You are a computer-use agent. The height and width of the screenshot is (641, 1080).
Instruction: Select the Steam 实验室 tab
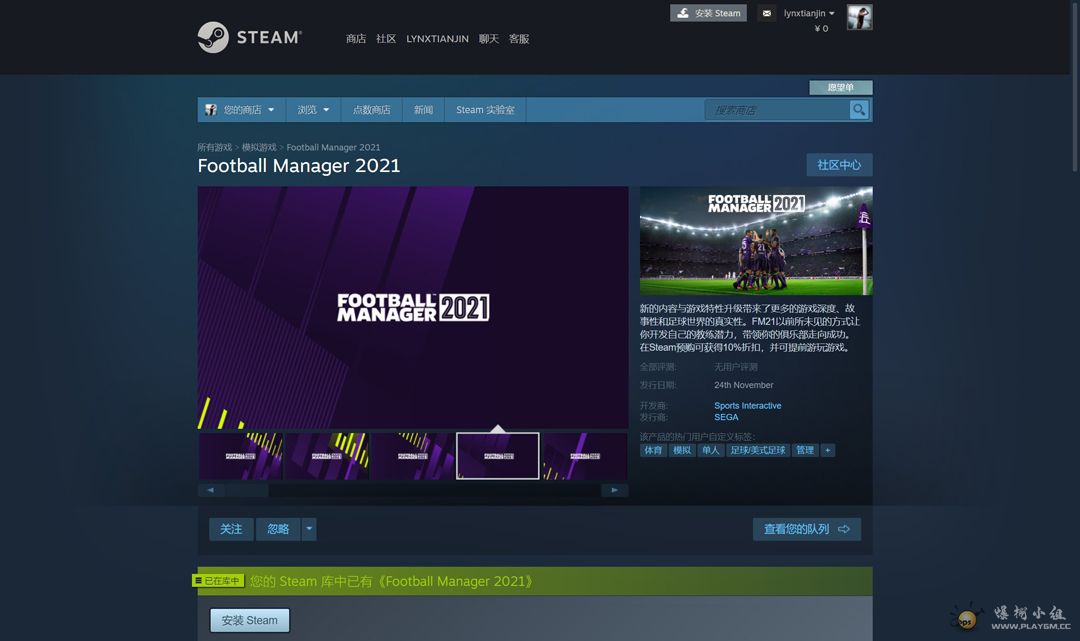[485, 109]
